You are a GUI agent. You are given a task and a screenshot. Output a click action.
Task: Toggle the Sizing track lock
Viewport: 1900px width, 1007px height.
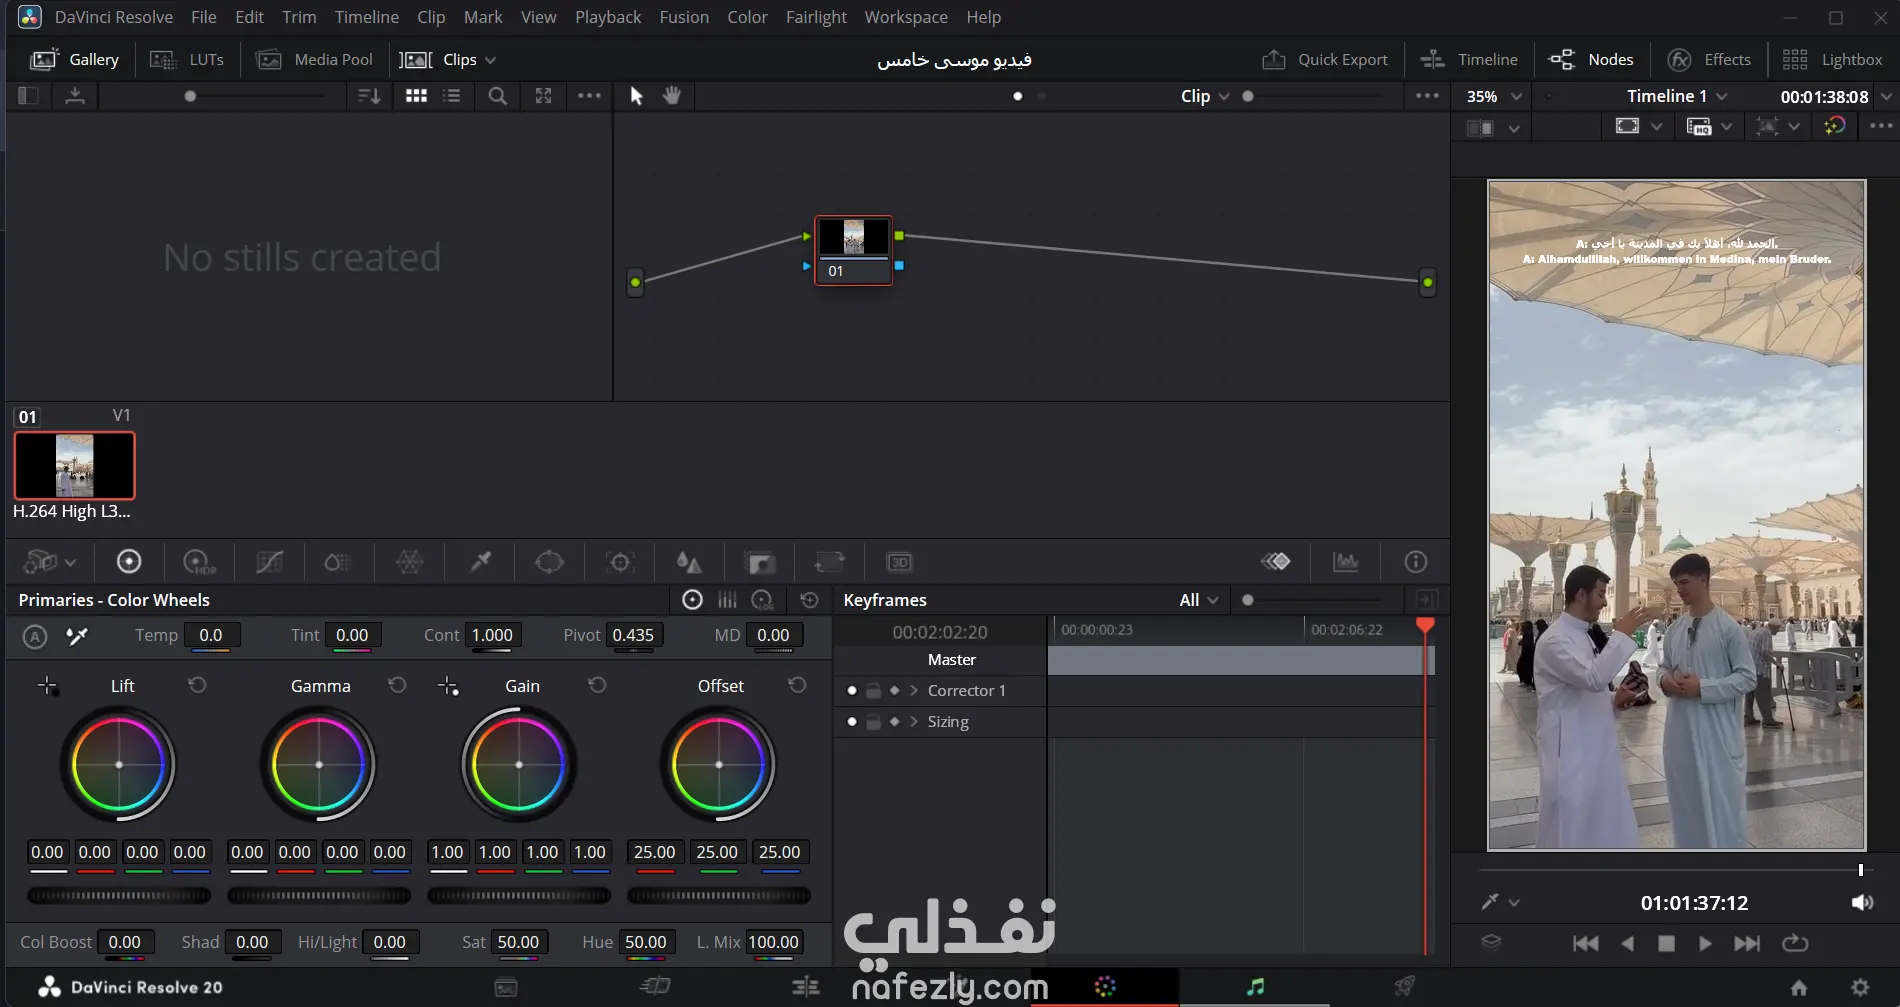[873, 722]
